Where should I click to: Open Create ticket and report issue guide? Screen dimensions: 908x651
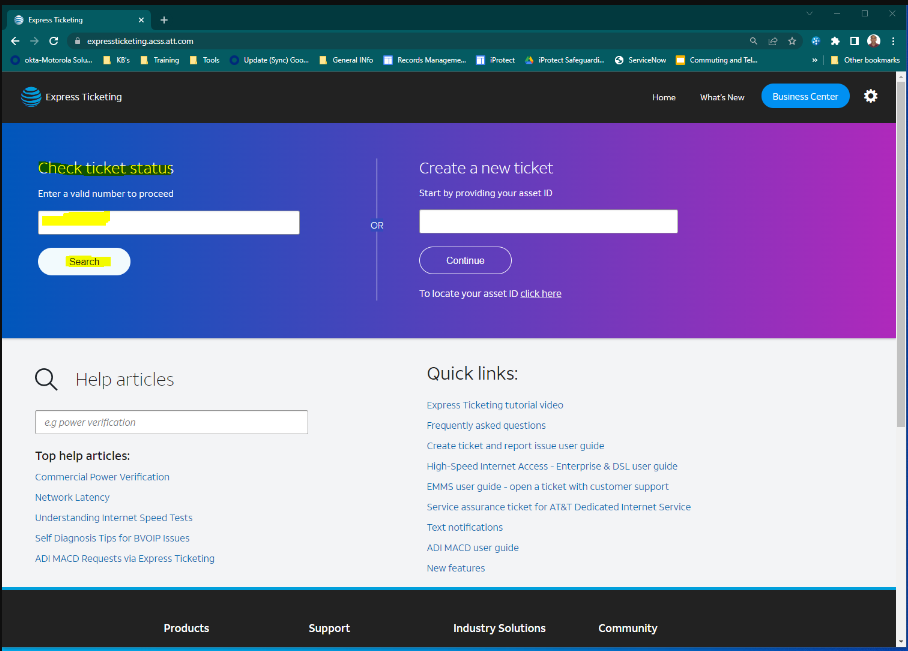point(515,446)
